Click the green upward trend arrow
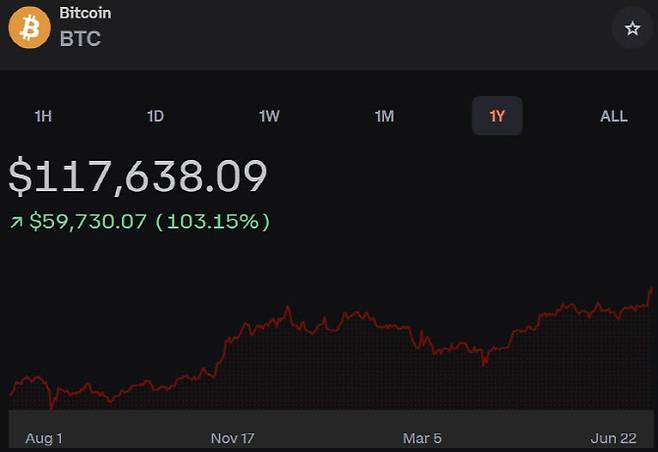The width and height of the screenshot is (658, 452). pos(16,222)
